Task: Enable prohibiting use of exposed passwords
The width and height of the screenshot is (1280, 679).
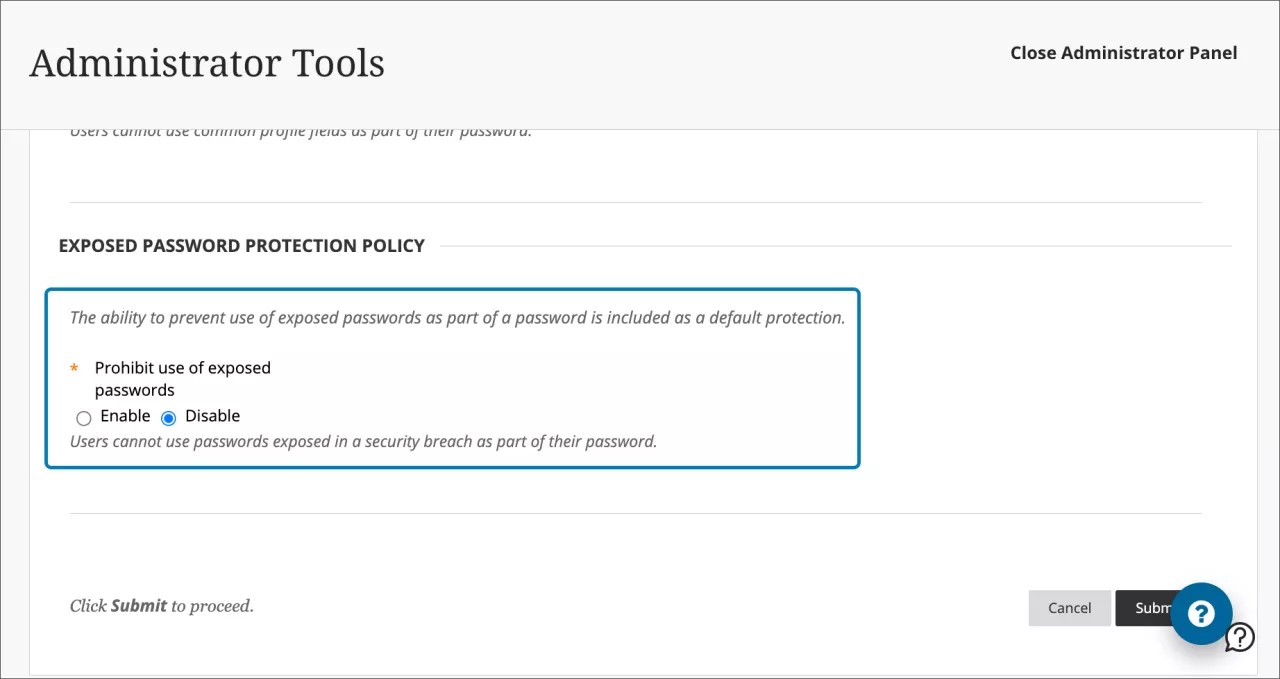Action: (x=84, y=417)
